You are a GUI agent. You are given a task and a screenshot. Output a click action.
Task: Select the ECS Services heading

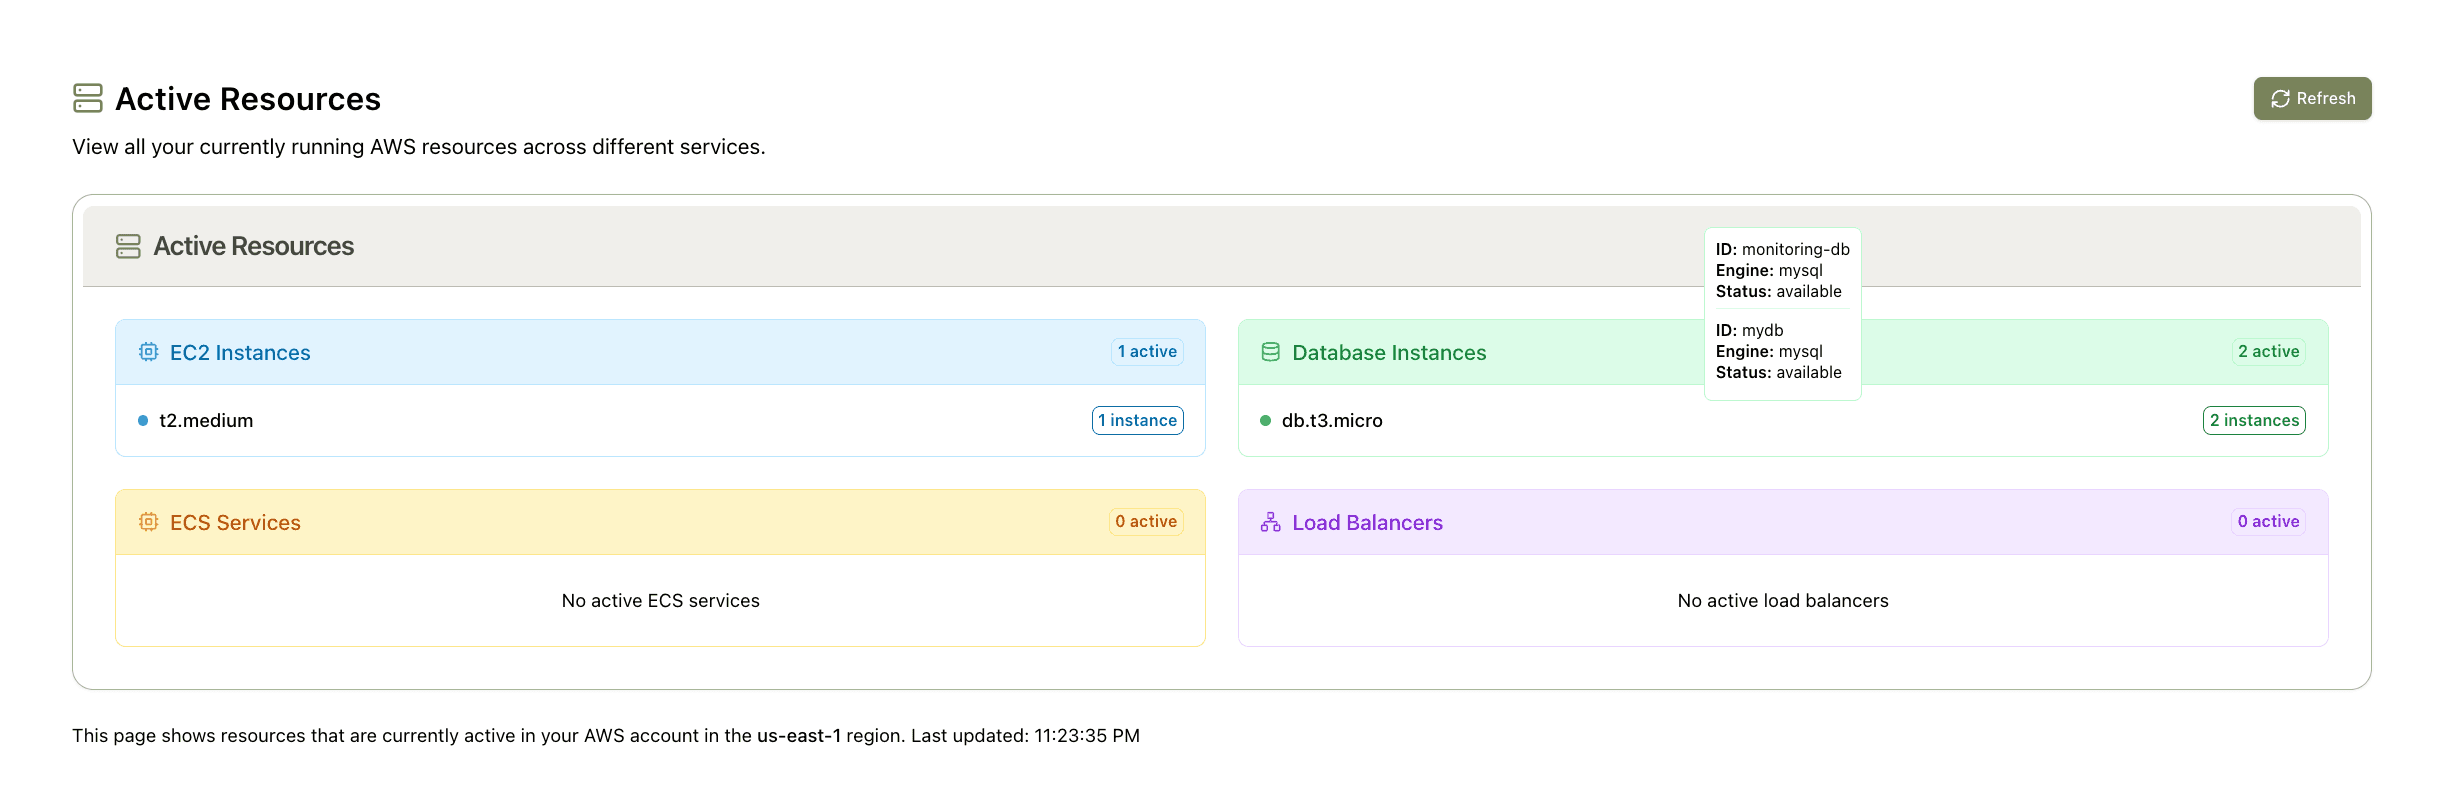(x=235, y=523)
